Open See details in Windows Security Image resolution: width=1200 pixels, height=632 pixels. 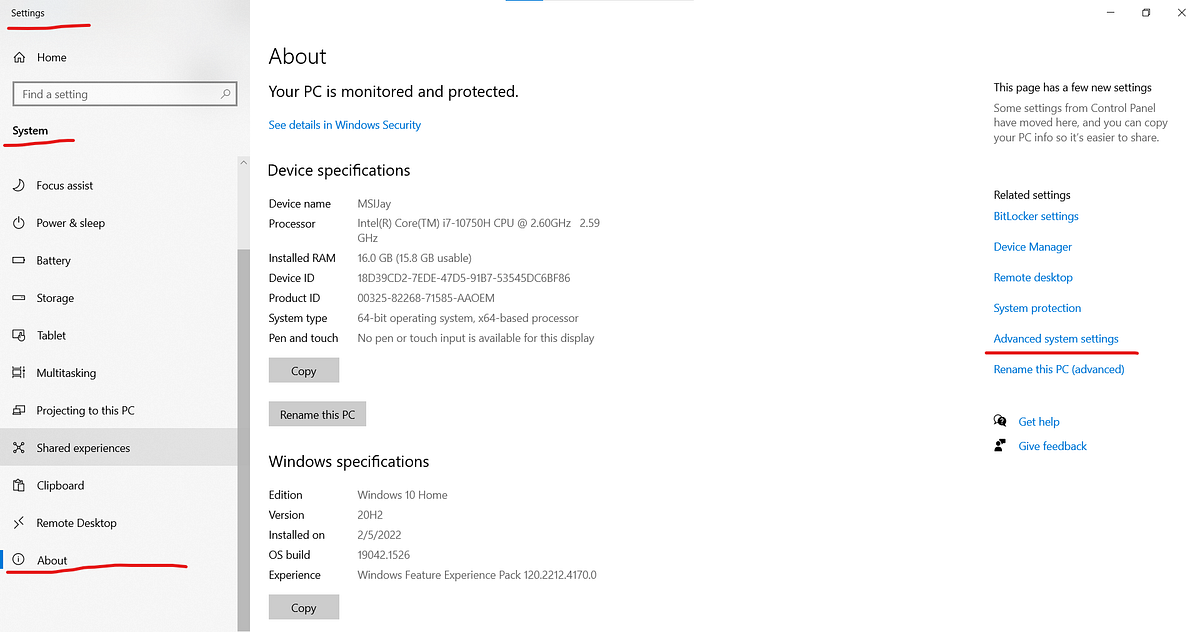coord(344,124)
